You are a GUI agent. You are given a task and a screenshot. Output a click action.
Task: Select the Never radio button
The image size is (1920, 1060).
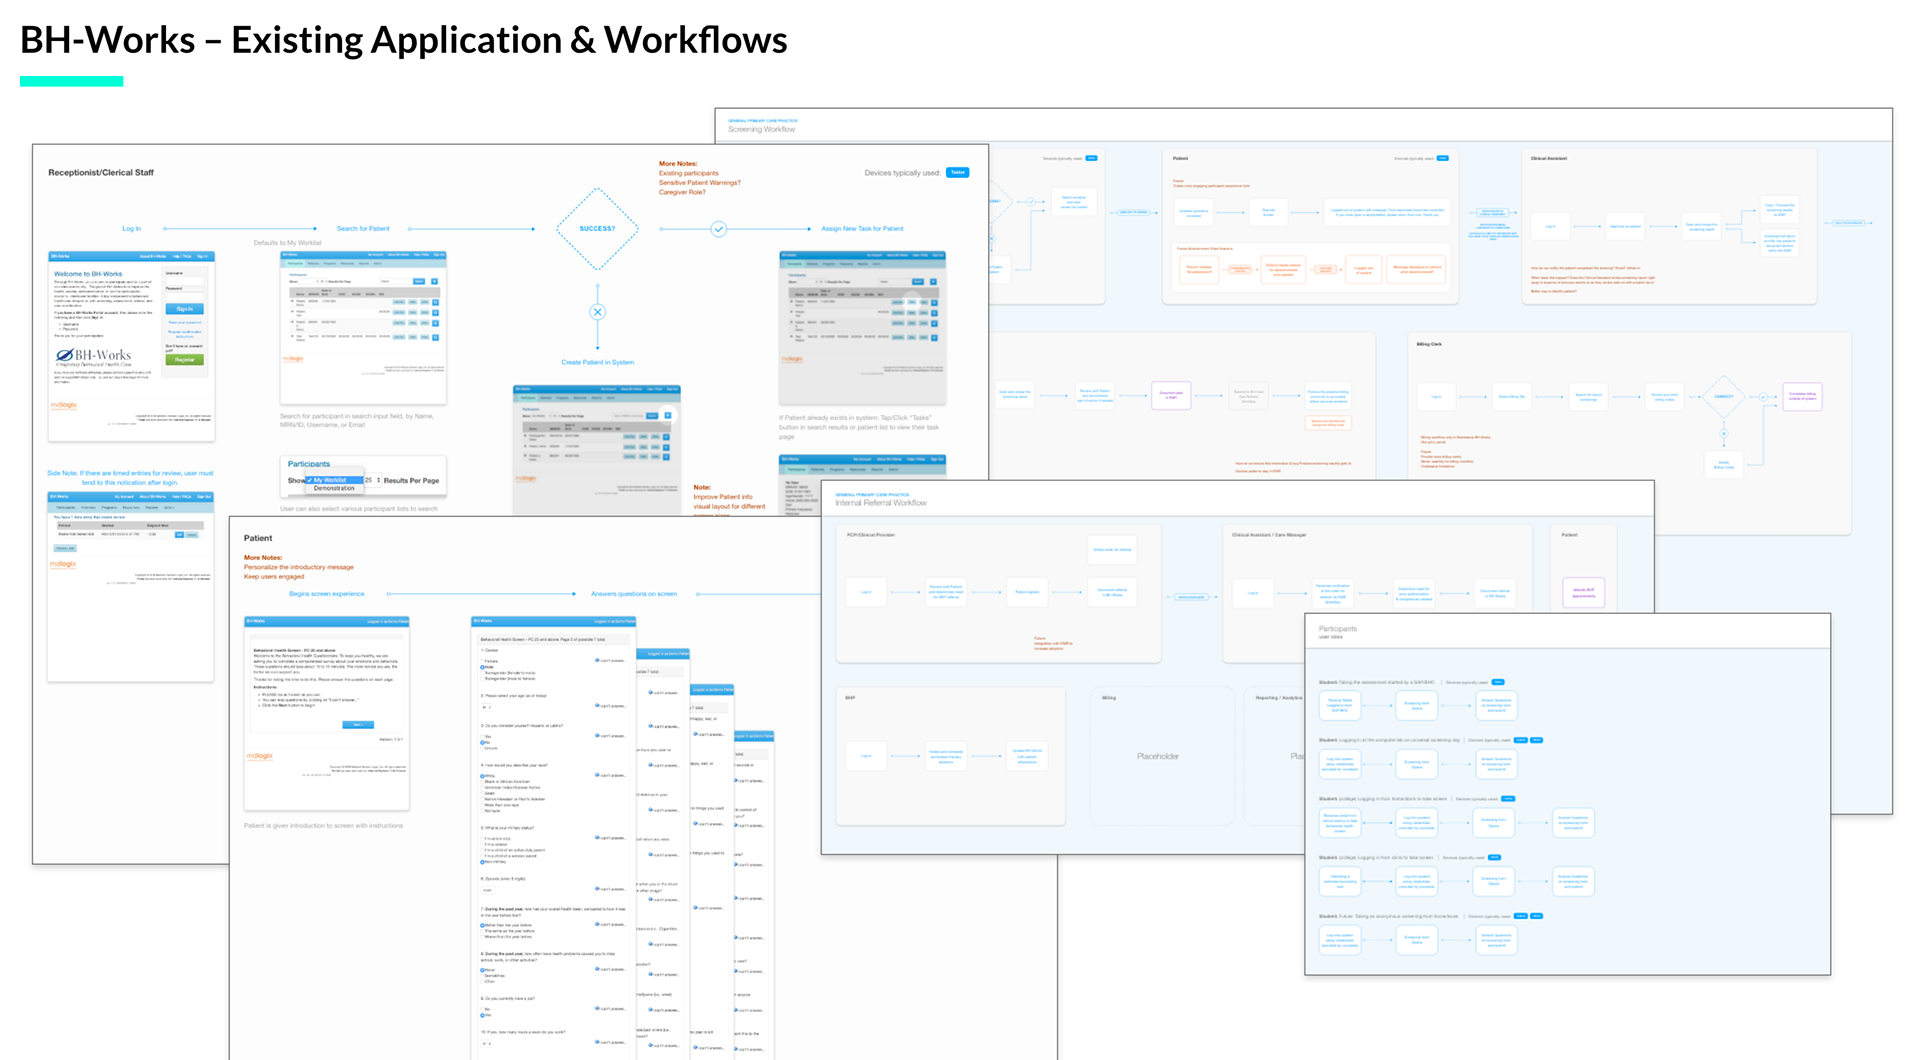(x=483, y=970)
